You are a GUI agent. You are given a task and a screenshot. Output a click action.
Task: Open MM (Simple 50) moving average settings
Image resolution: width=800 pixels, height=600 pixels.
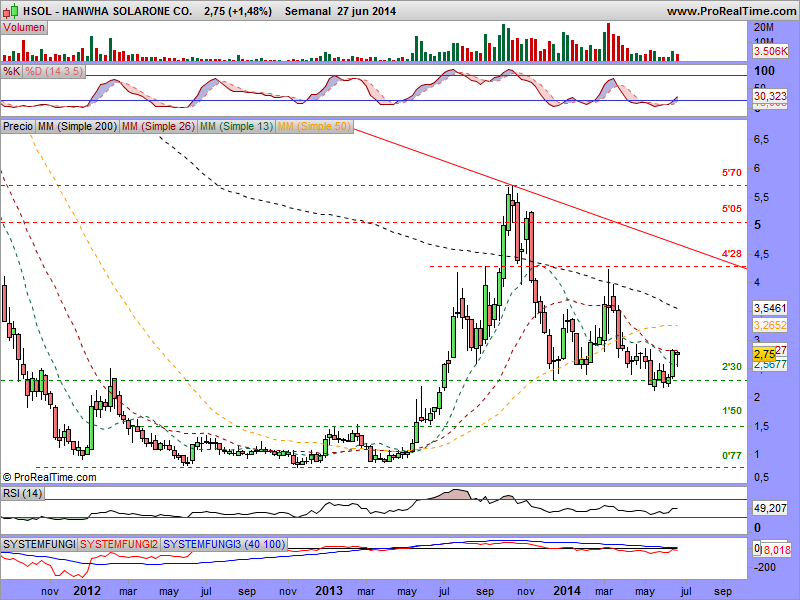coord(314,126)
